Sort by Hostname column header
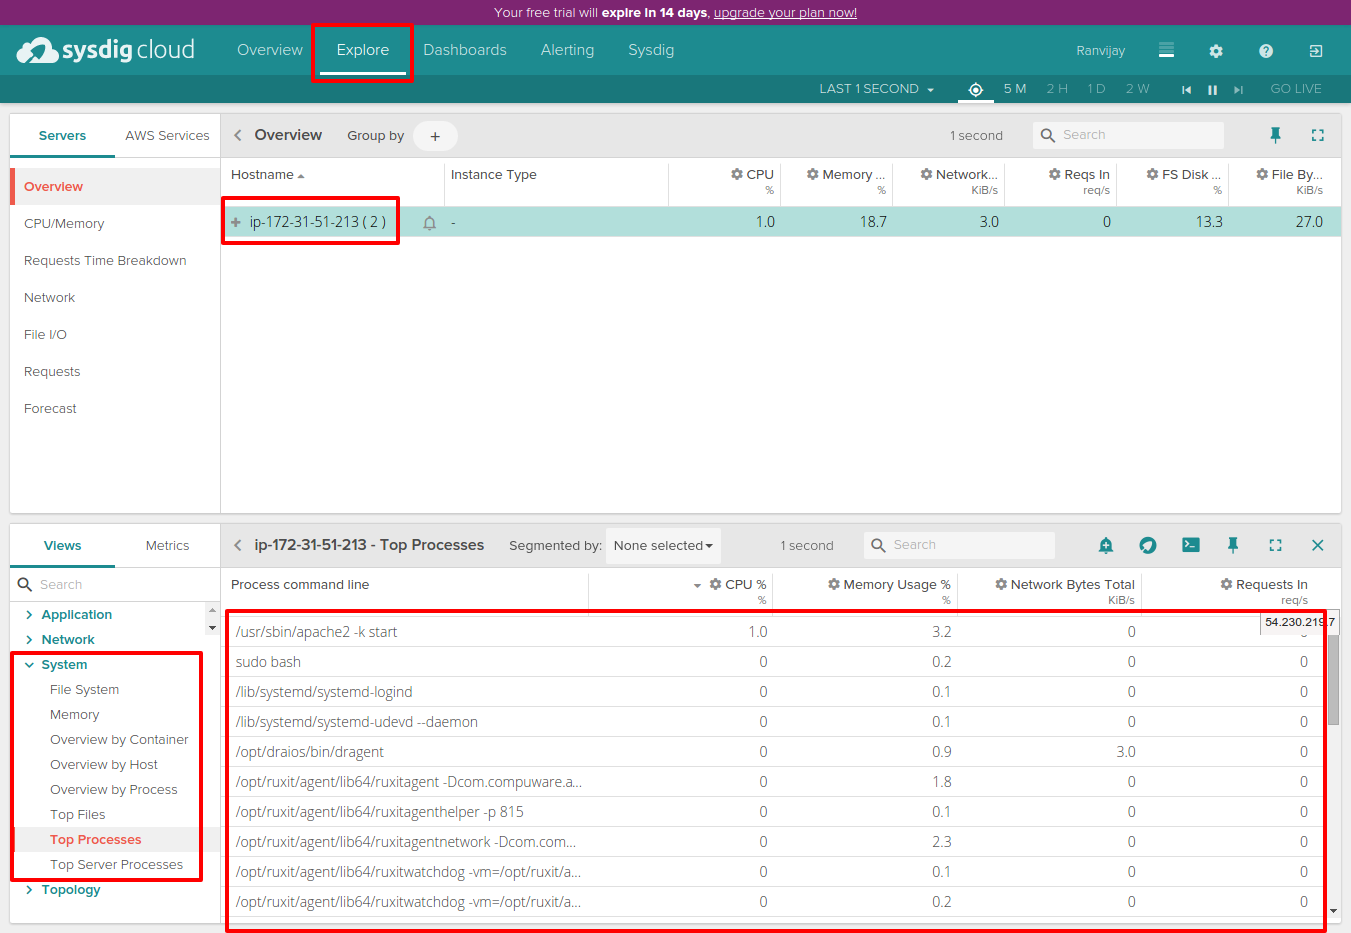The width and height of the screenshot is (1351, 933). pos(268,175)
